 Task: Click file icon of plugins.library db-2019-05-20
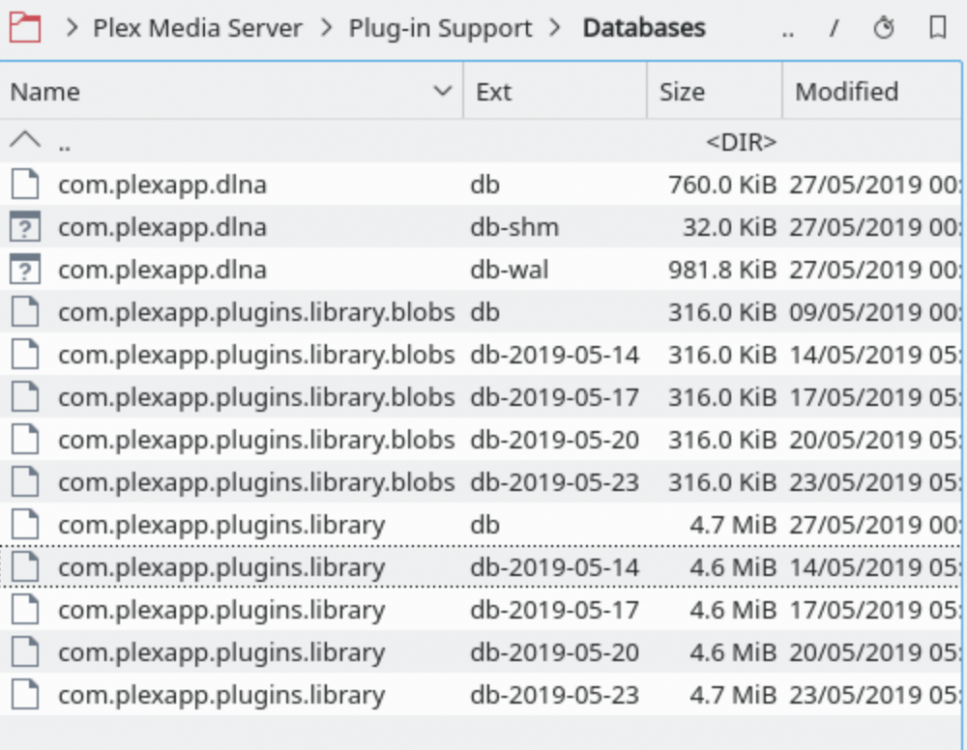(x=25, y=653)
